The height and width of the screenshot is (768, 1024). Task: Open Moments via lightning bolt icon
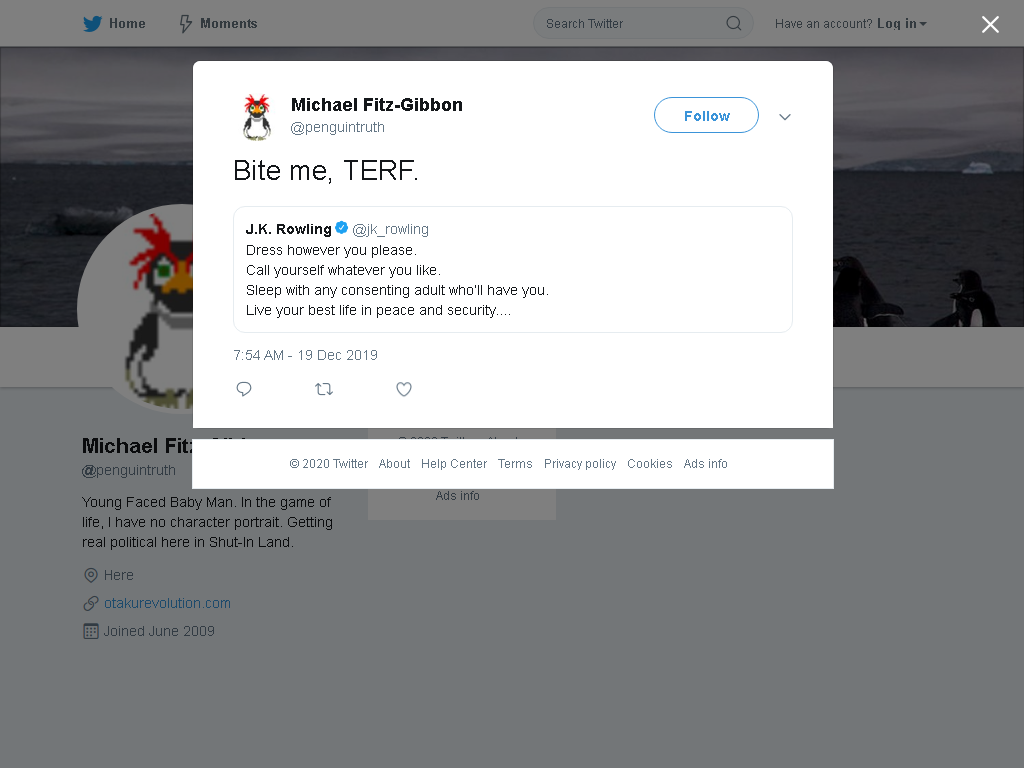click(185, 24)
